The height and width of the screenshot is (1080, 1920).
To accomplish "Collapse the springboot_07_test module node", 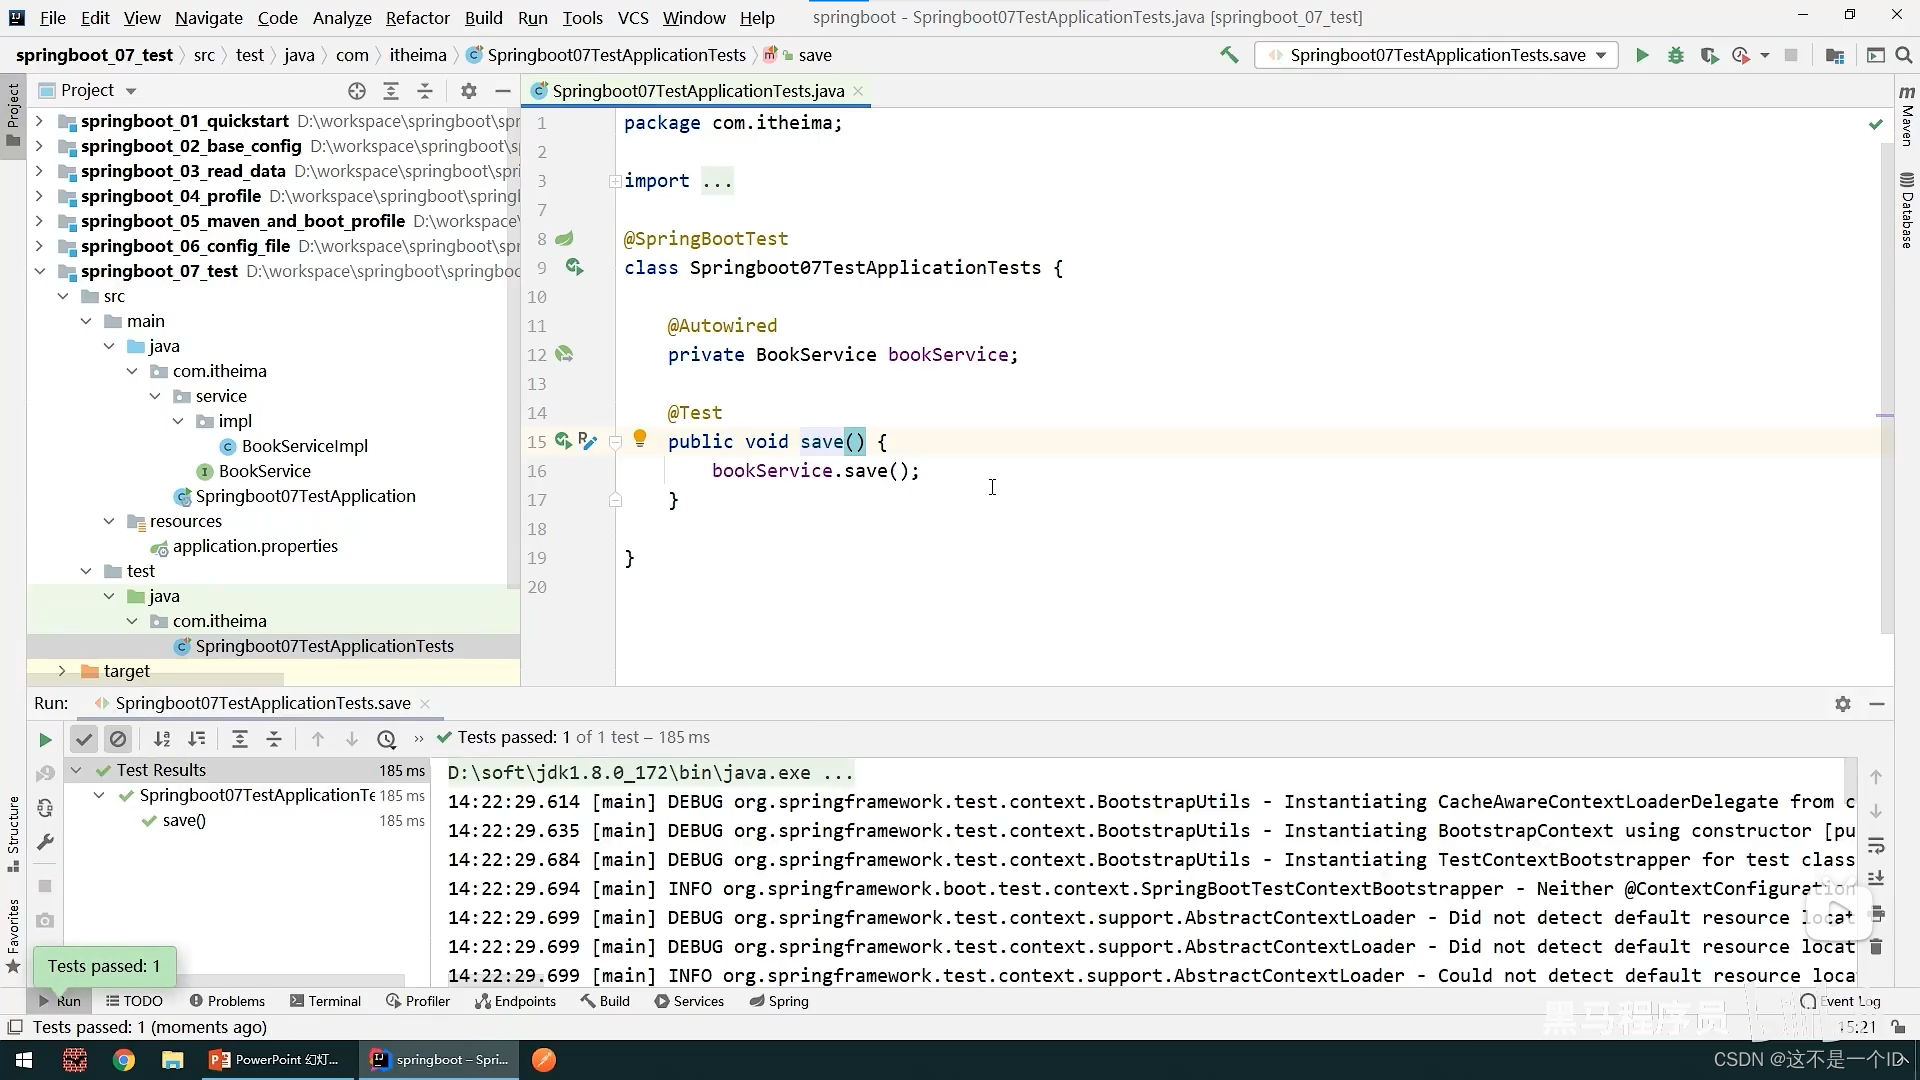I will (39, 271).
